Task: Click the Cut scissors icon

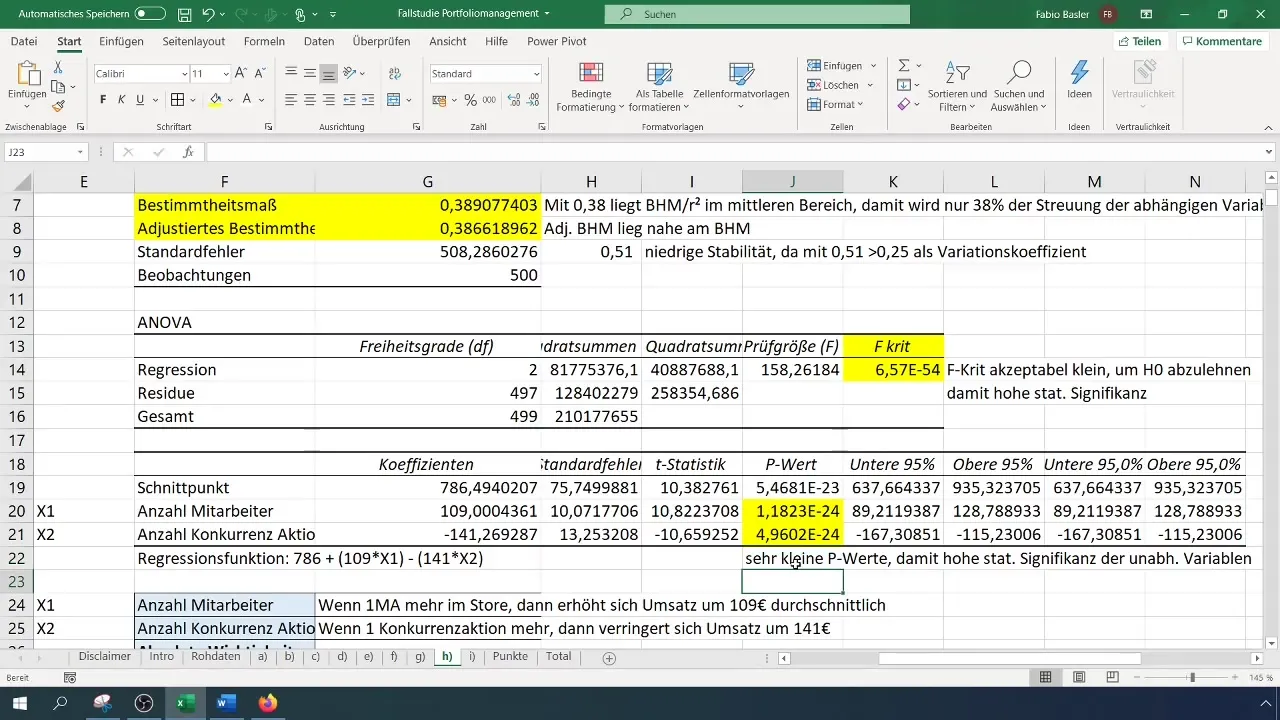Action: click(58, 67)
